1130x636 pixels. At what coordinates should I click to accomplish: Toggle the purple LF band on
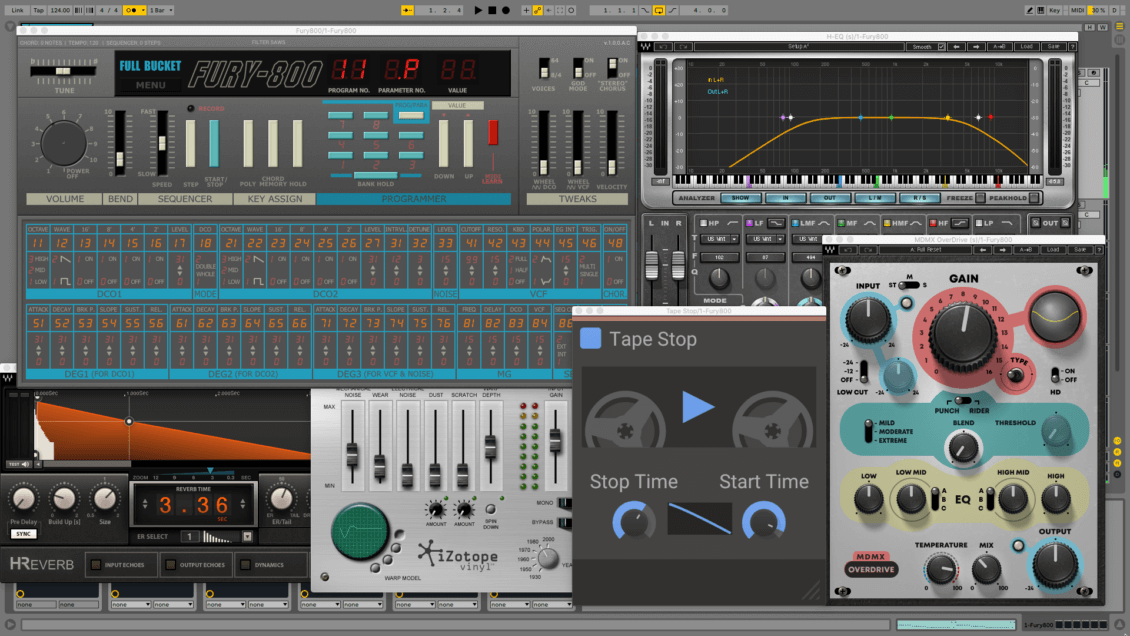749,223
